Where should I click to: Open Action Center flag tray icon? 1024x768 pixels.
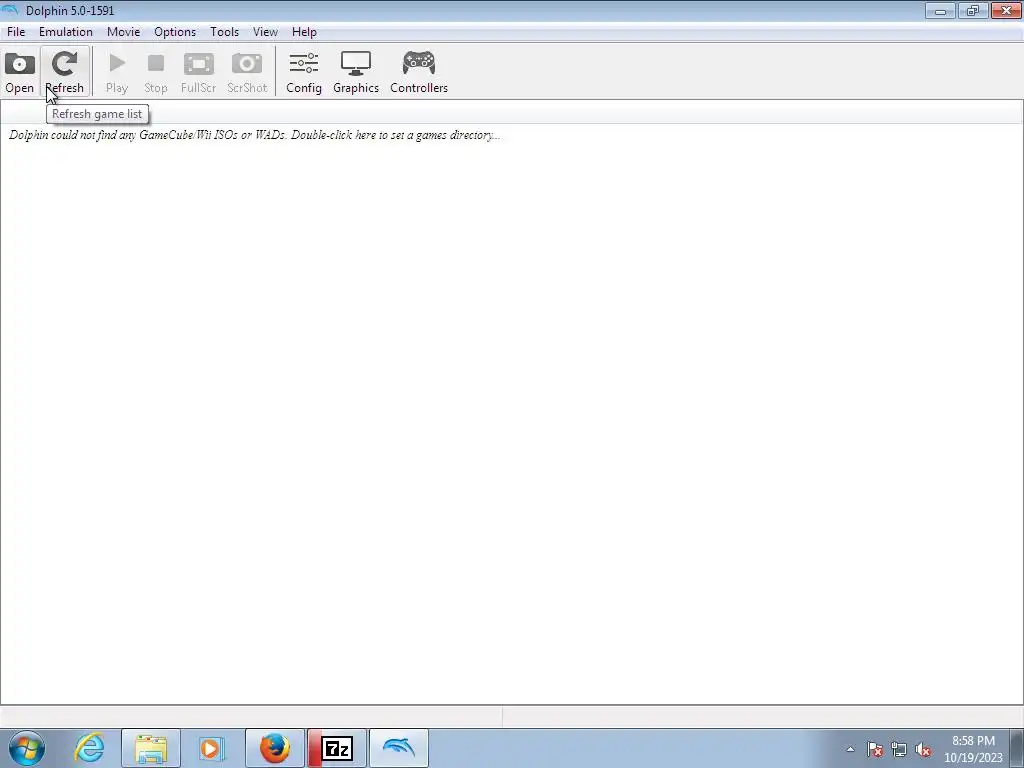(874, 749)
